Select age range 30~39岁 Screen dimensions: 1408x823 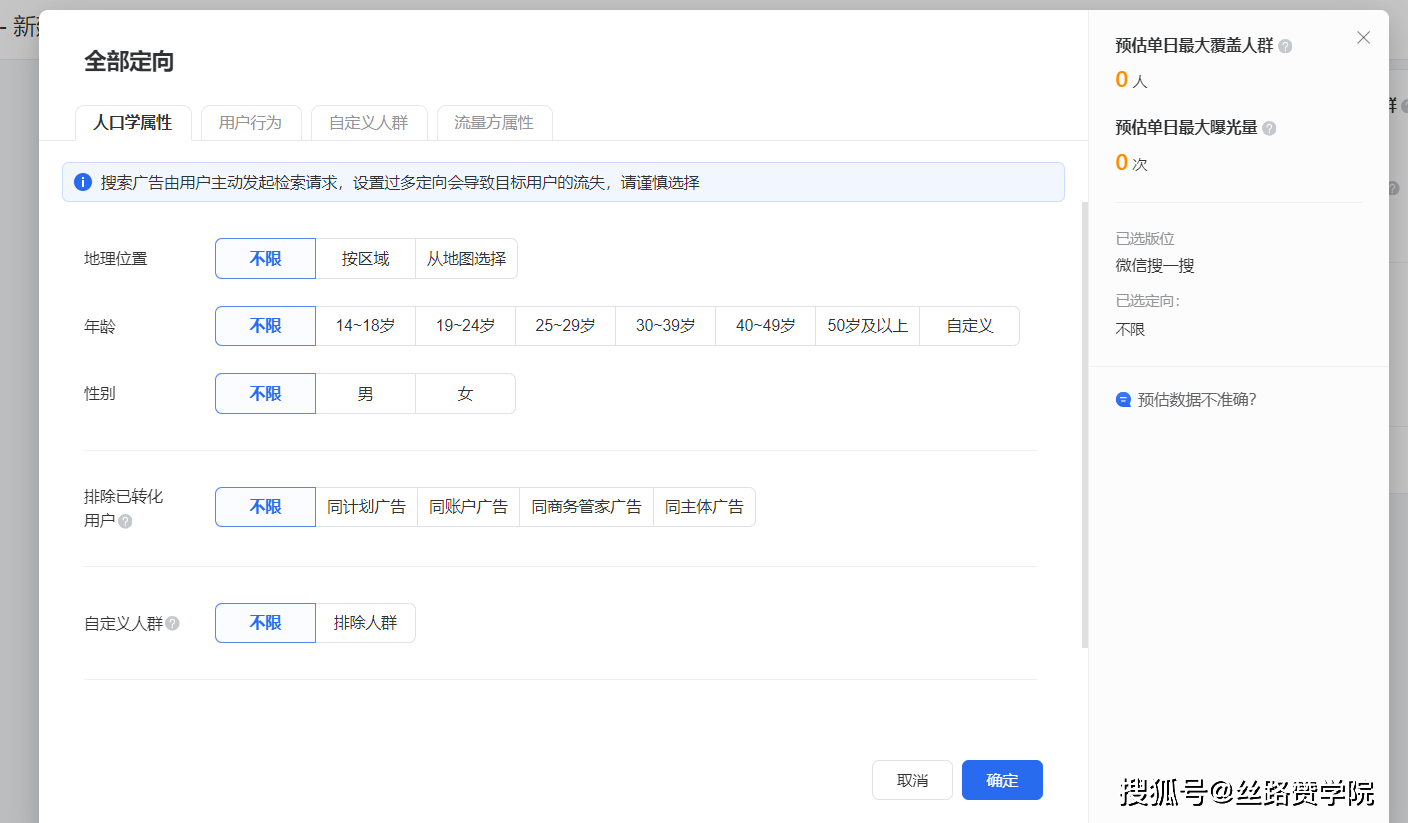click(x=665, y=326)
